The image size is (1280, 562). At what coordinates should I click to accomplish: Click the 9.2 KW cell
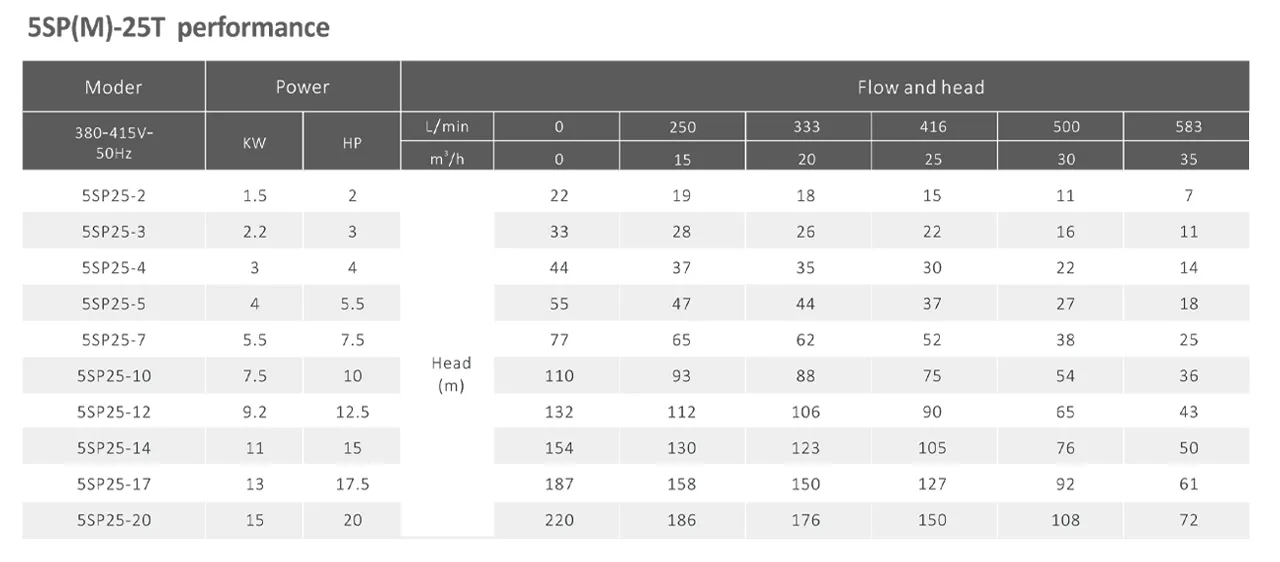[x=254, y=412]
